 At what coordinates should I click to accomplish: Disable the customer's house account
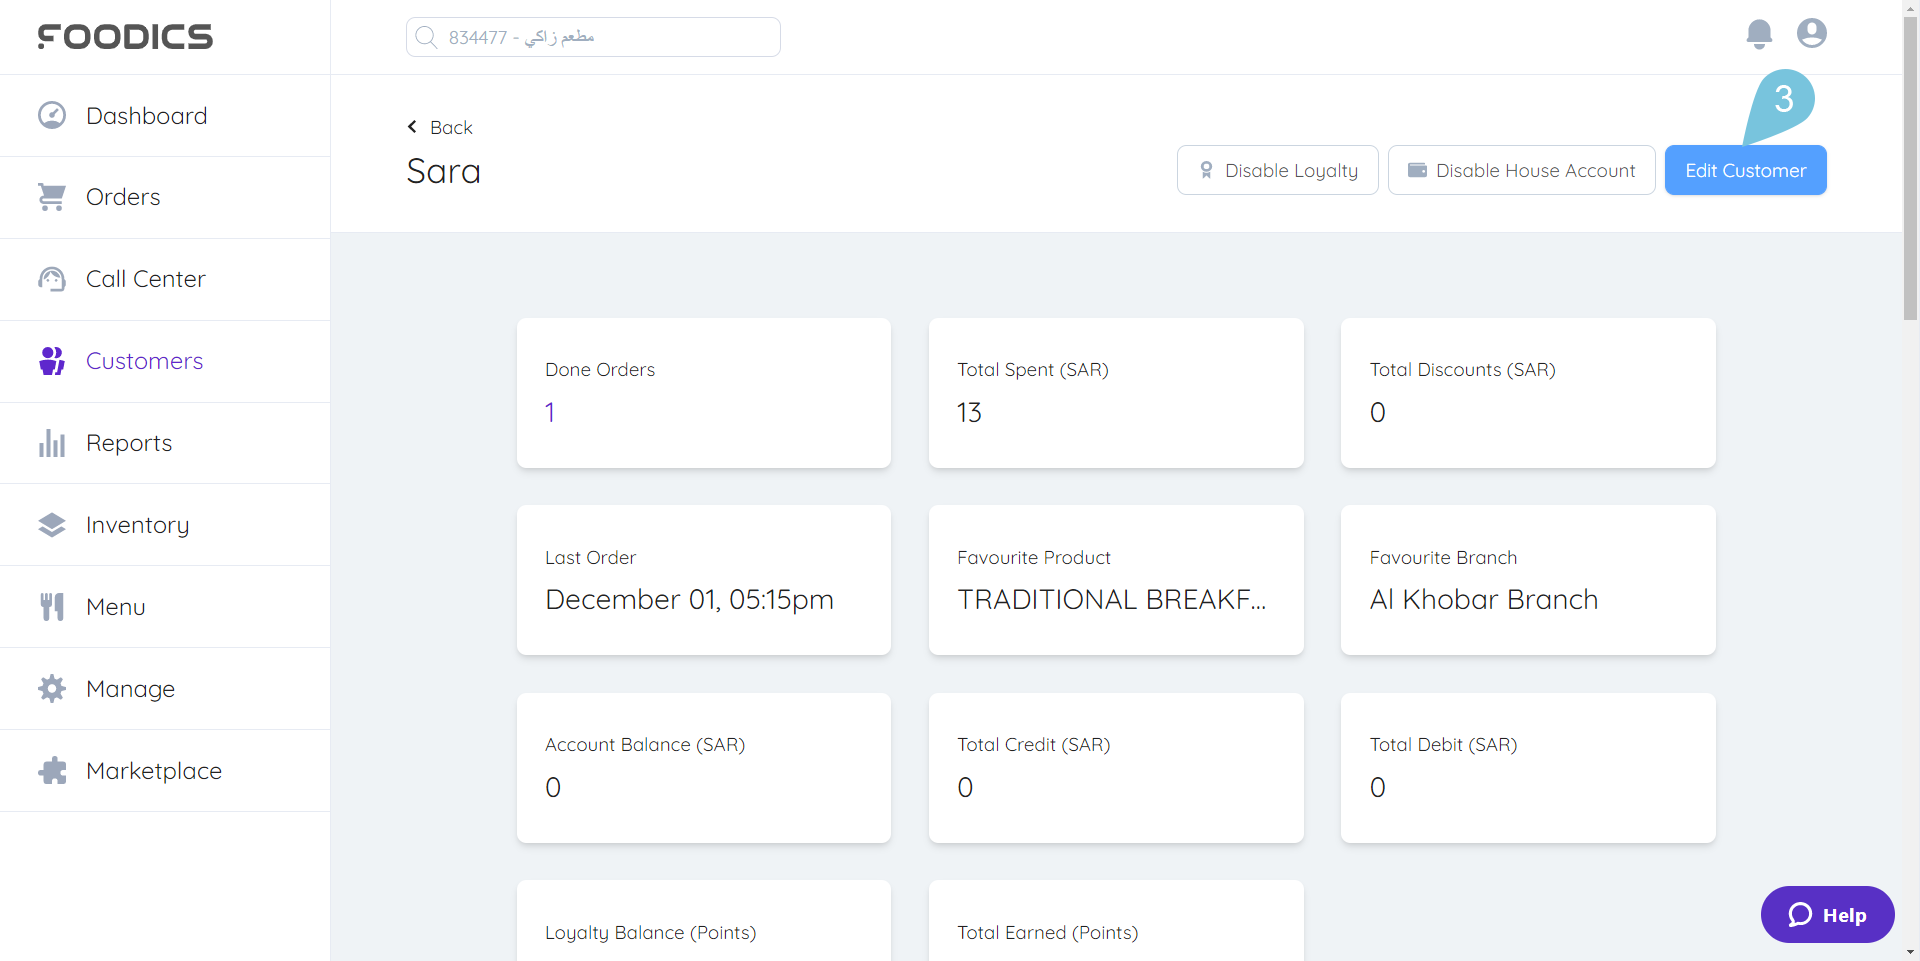(x=1521, y=170)
